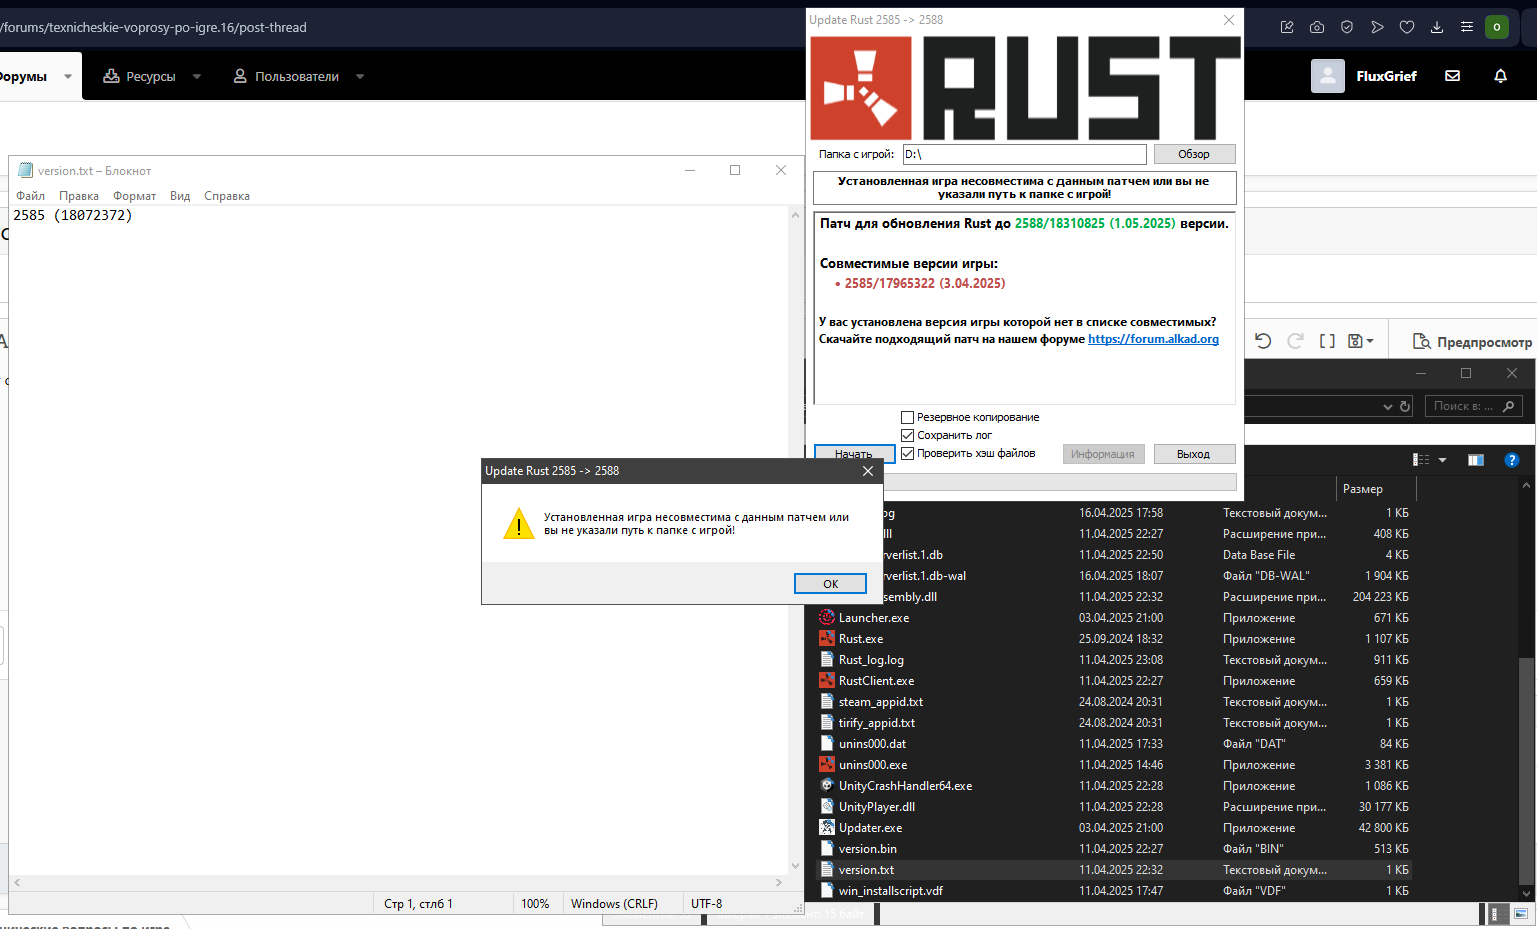Open the shield privacy protection icon

pyautogui.click(x=1347, y=27)
